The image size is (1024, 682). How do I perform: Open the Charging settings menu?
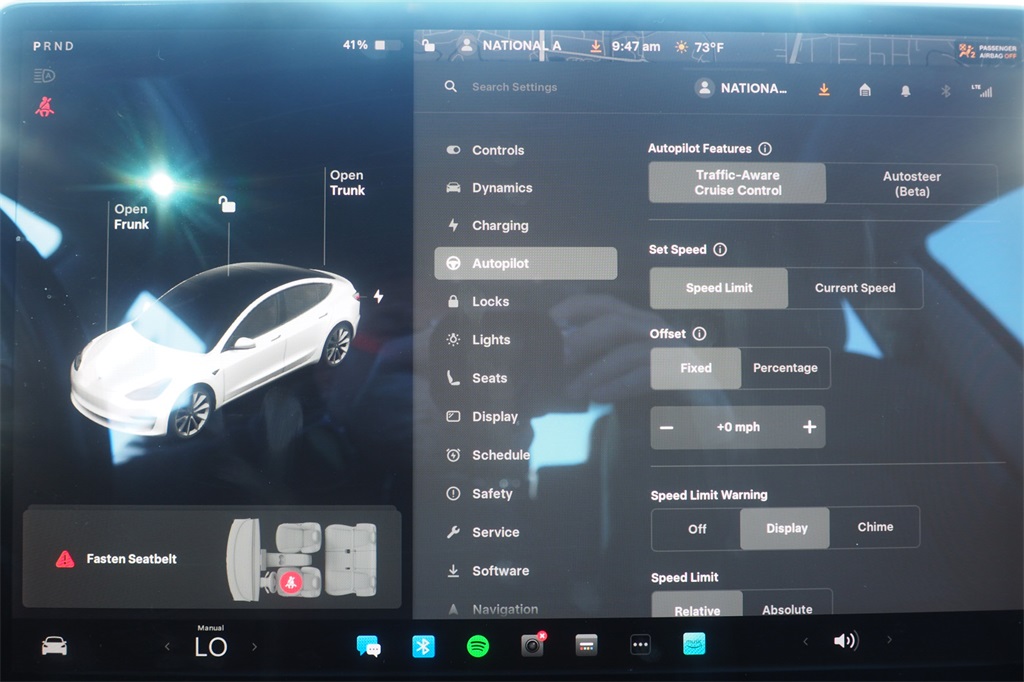[500, 226]
